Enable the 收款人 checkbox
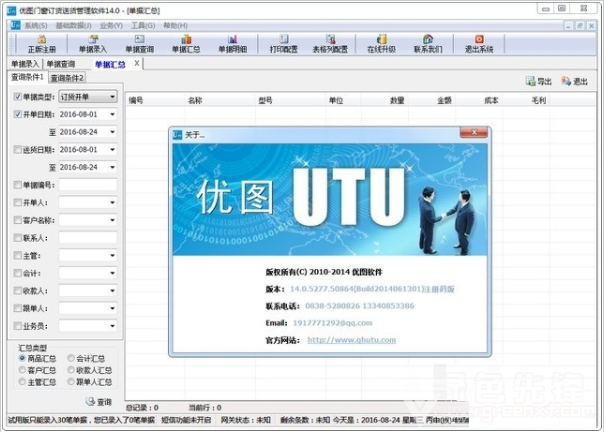Viewport: 604px width, 432px height. point(17,291)
